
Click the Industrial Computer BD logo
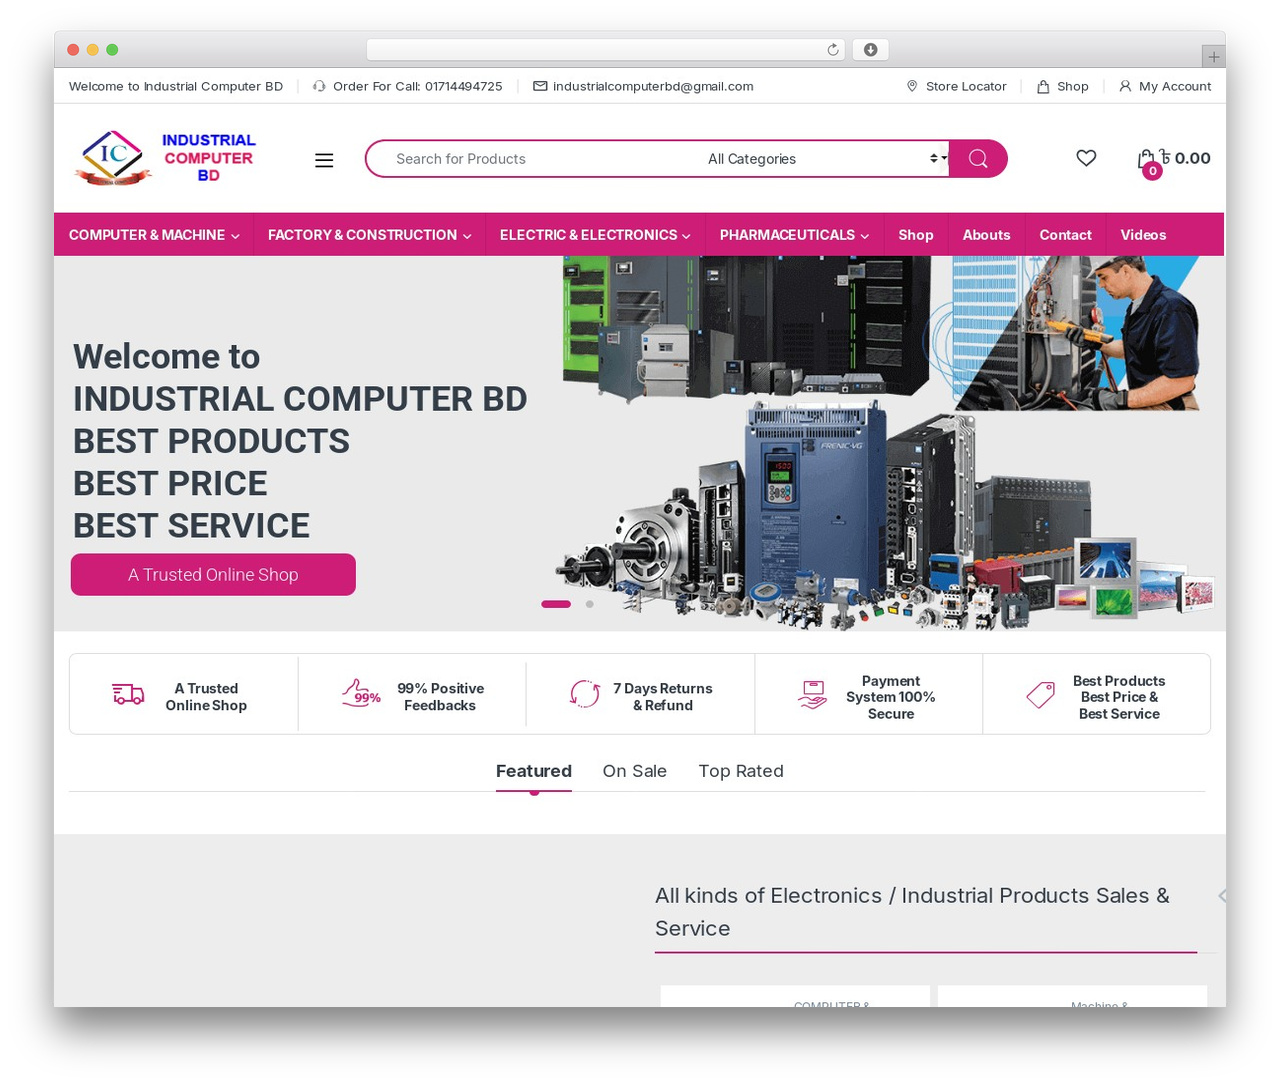pyautogui.click(x=166, y=158)
